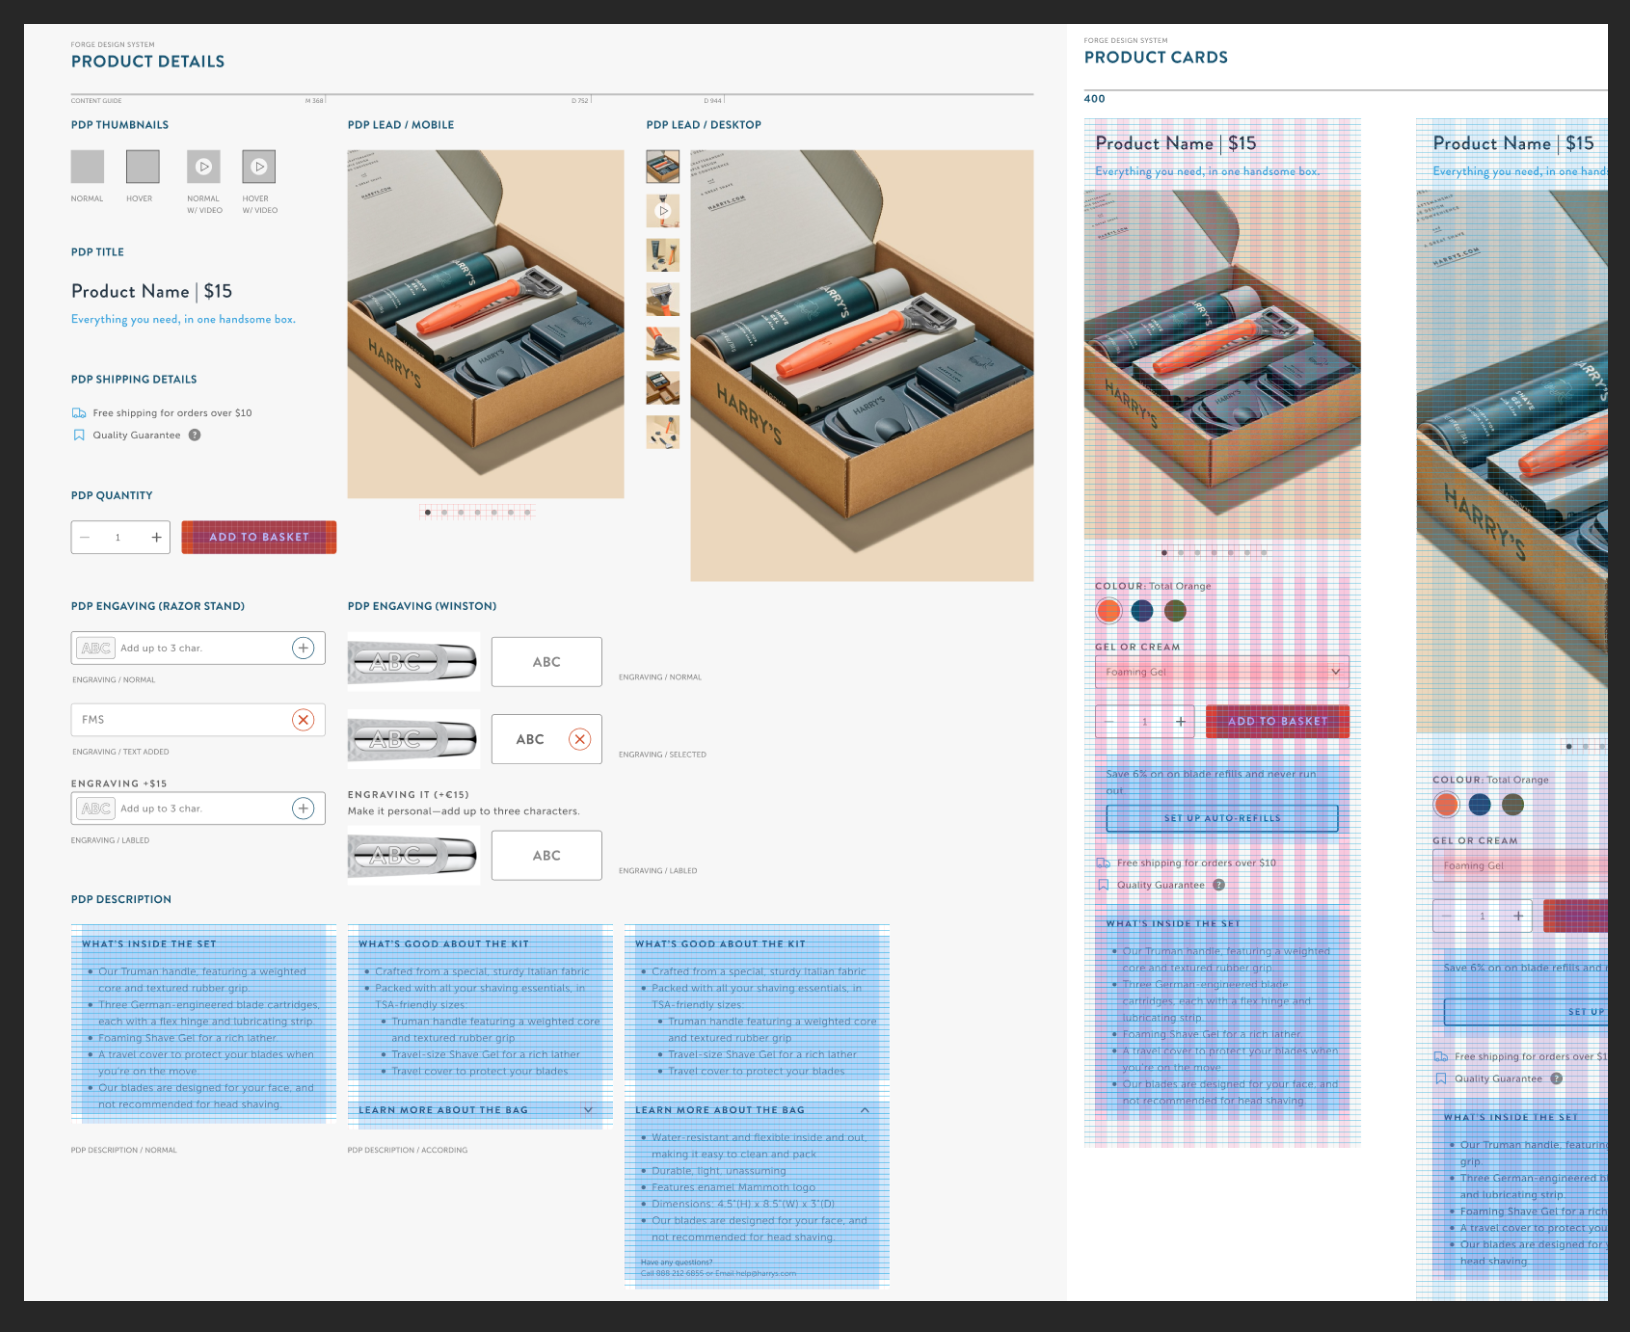The height and width of the screenshot is (1332, 1630).
Task: Select third desktop thumbnail with shave gel and razor
Action: pos(663,255)
